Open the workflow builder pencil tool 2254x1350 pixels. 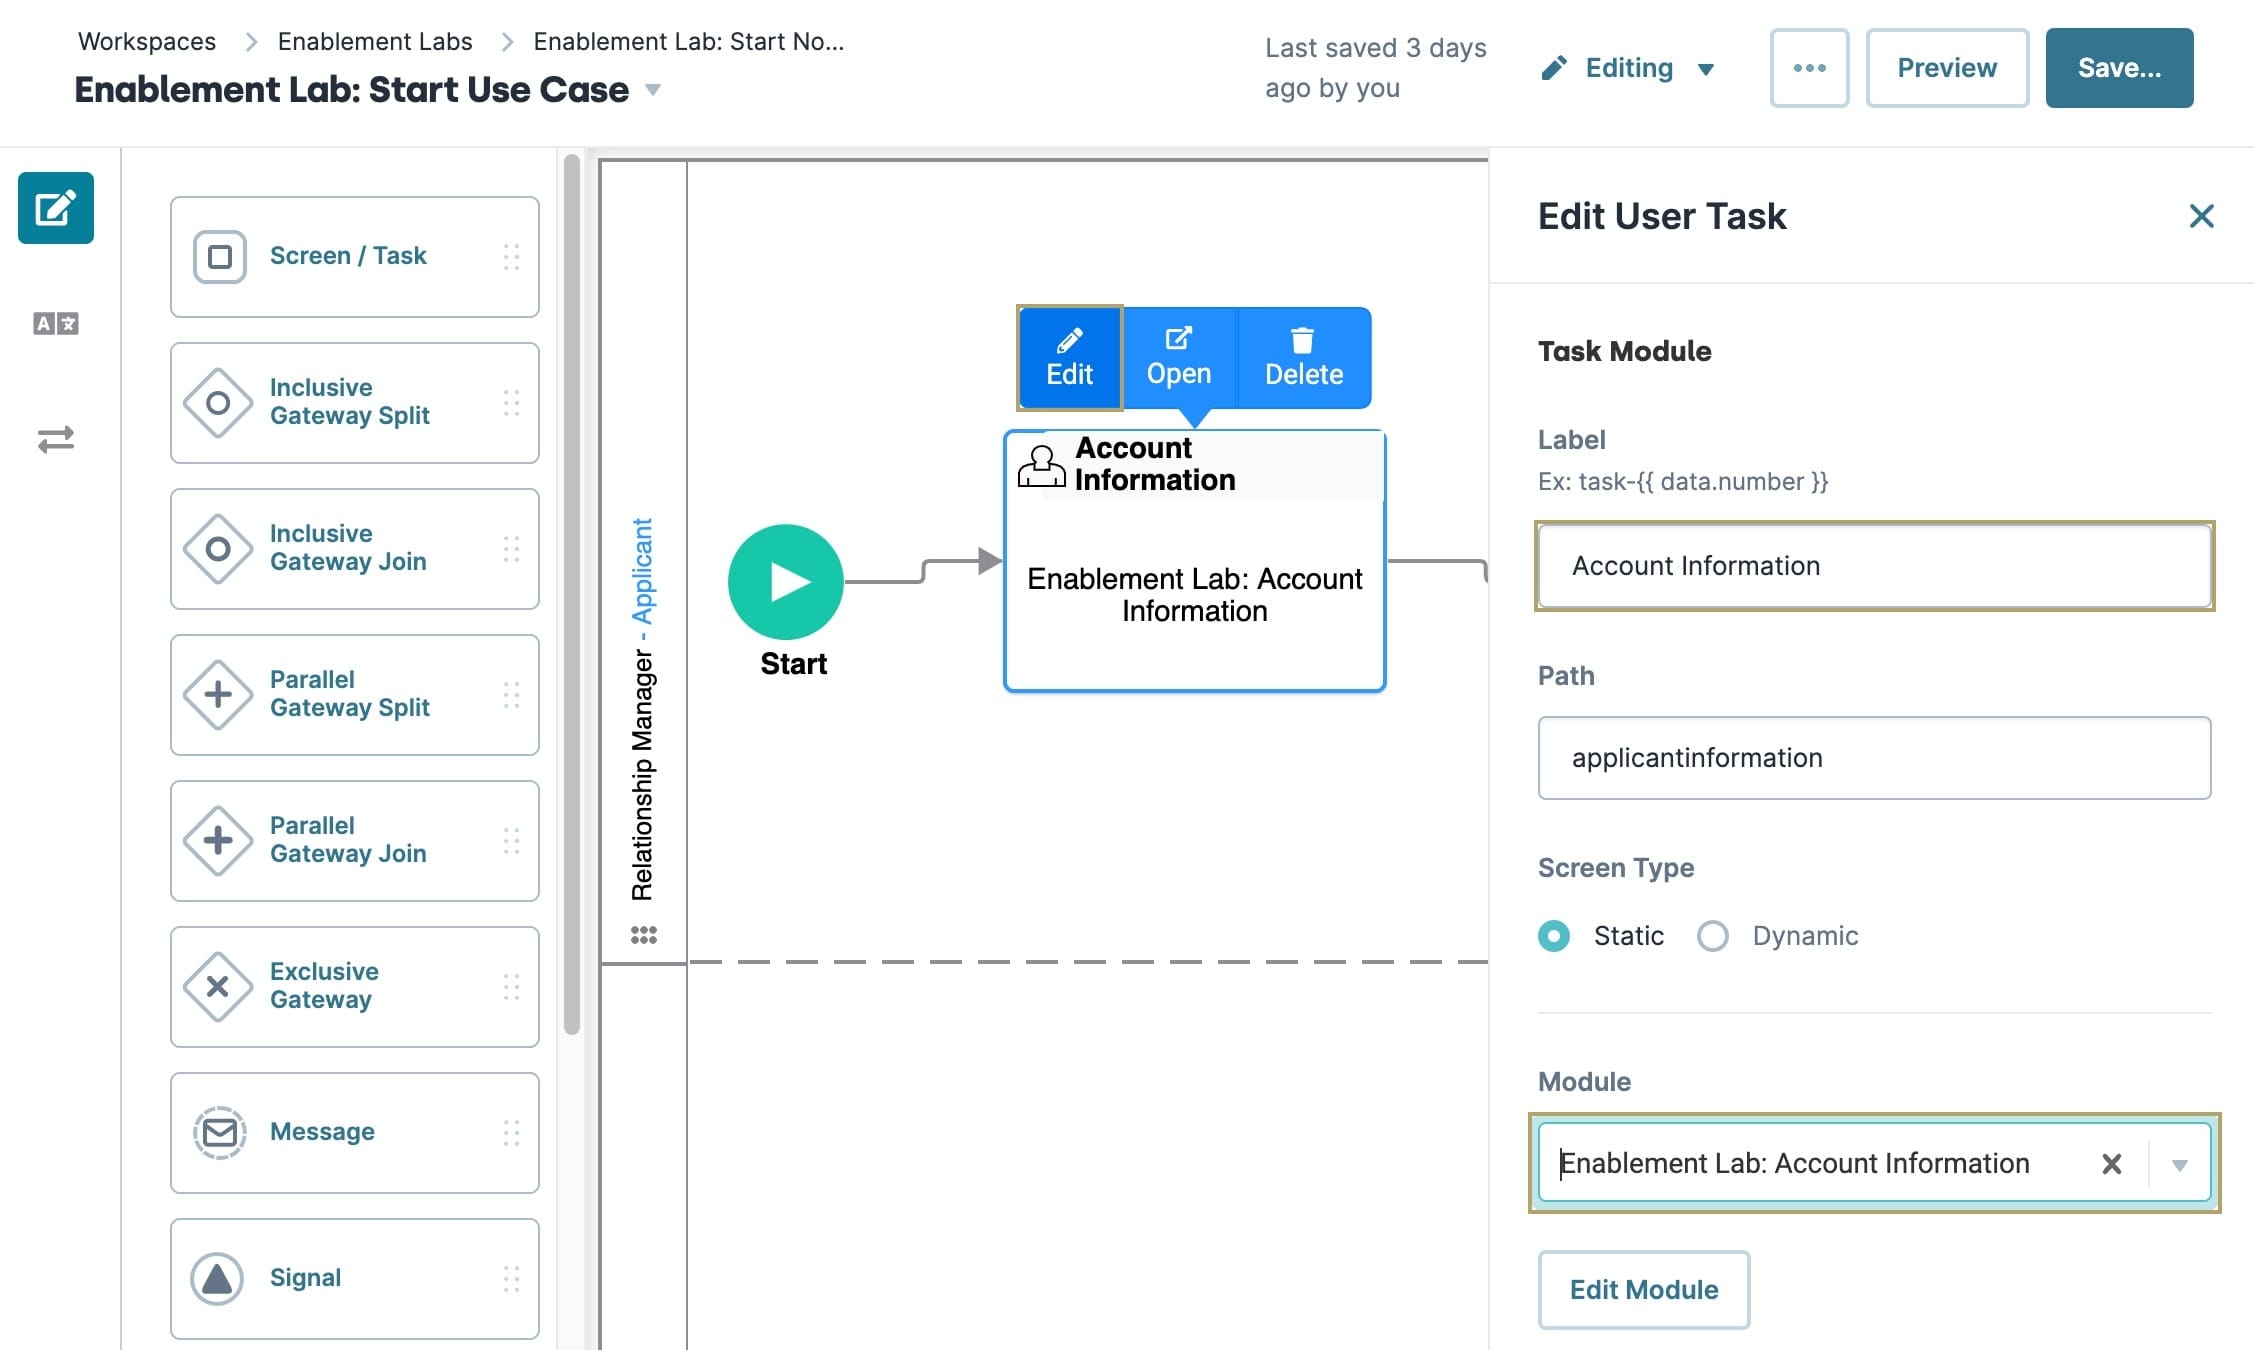click(56, 208)
